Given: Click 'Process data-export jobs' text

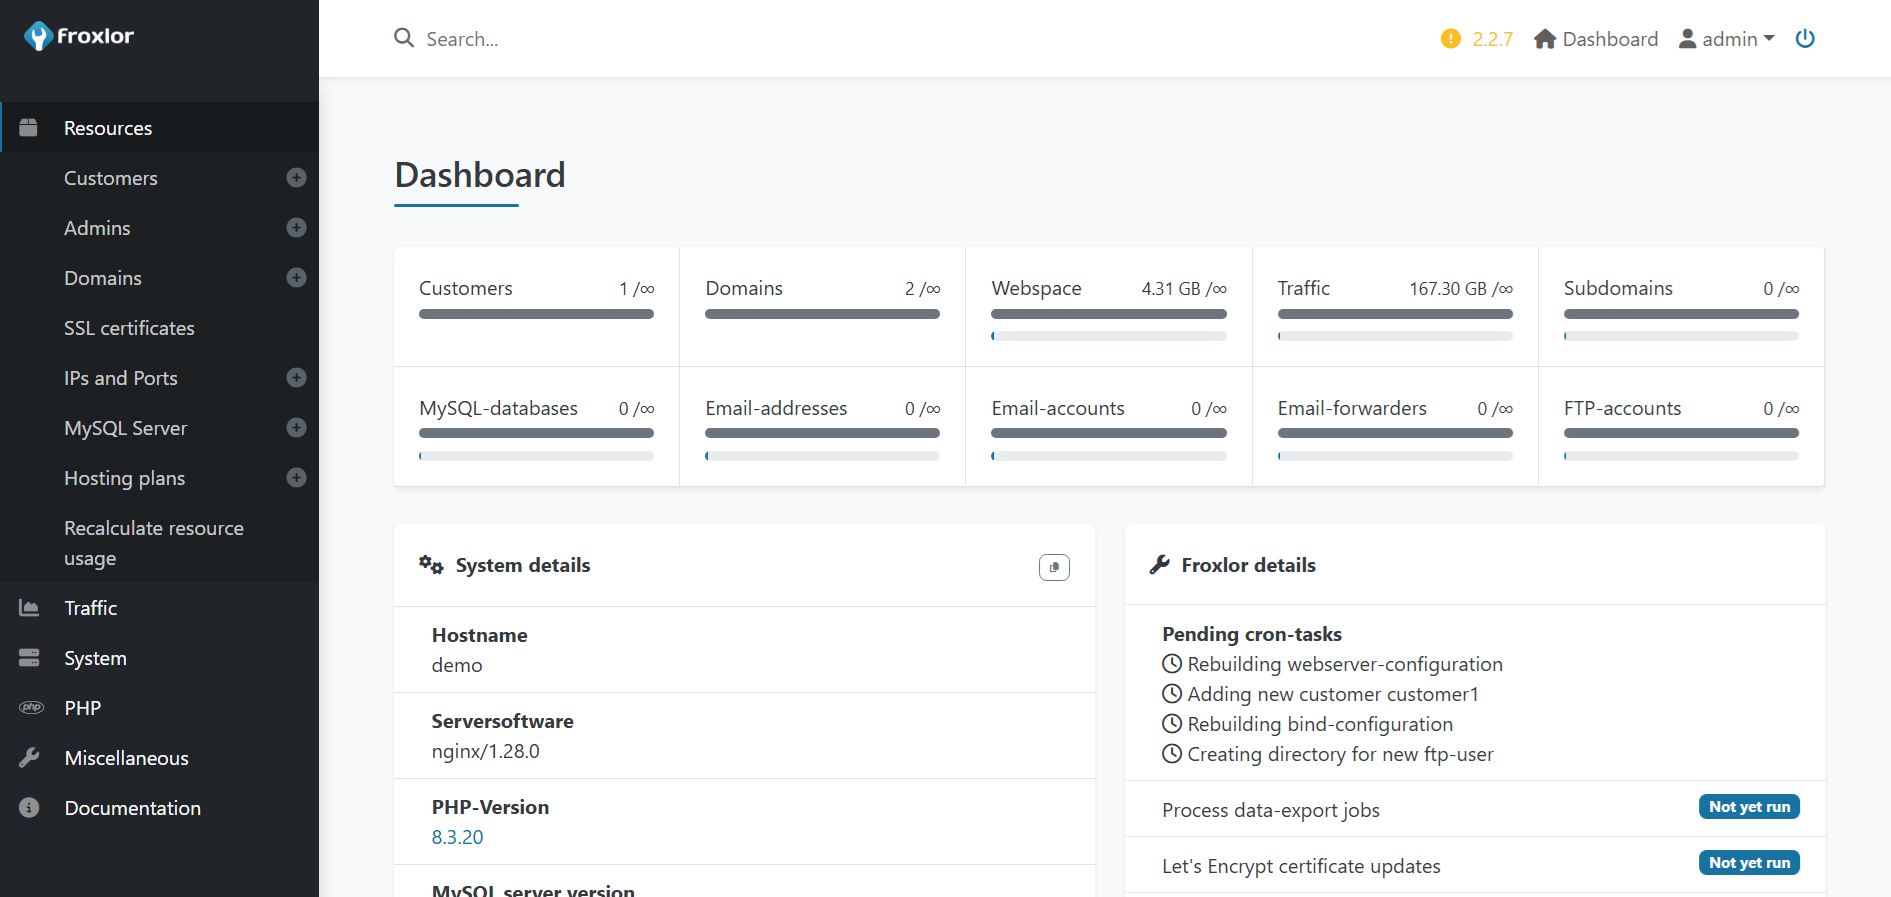Looking at the screenshot, I should pos(1271,810).
